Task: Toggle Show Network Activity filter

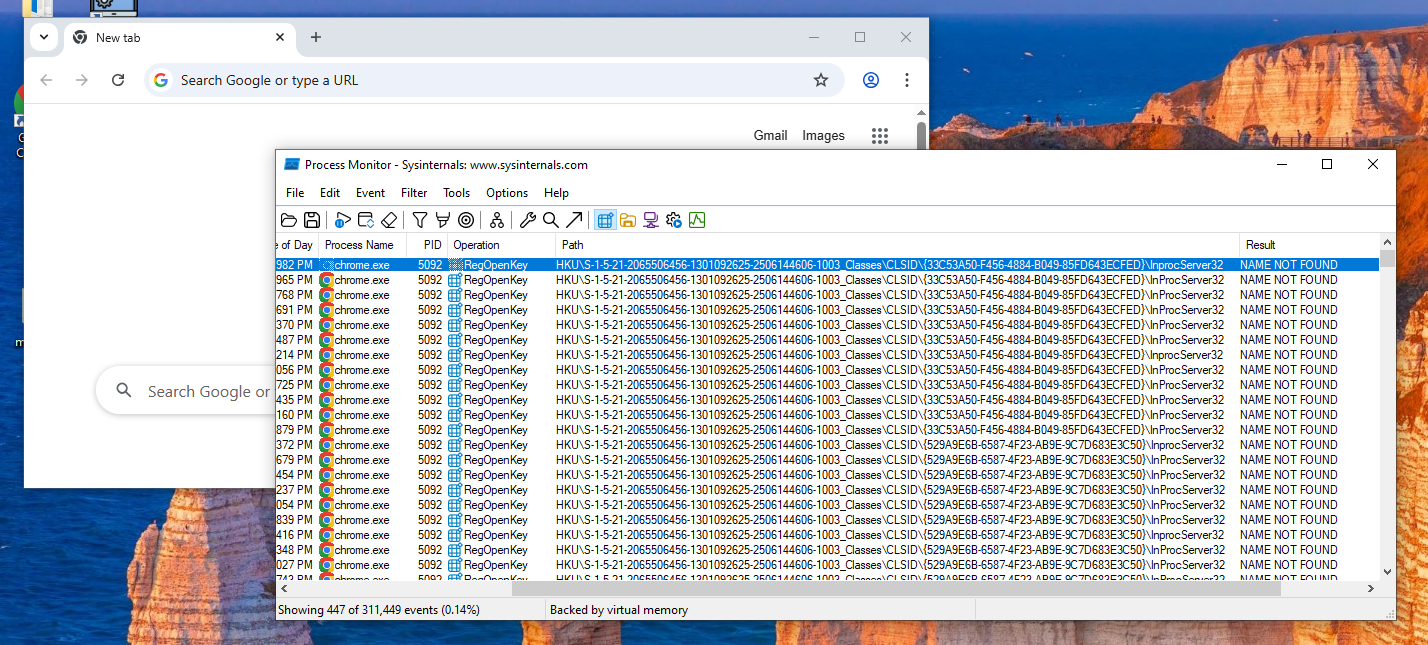Action: (x=651, y=220)
